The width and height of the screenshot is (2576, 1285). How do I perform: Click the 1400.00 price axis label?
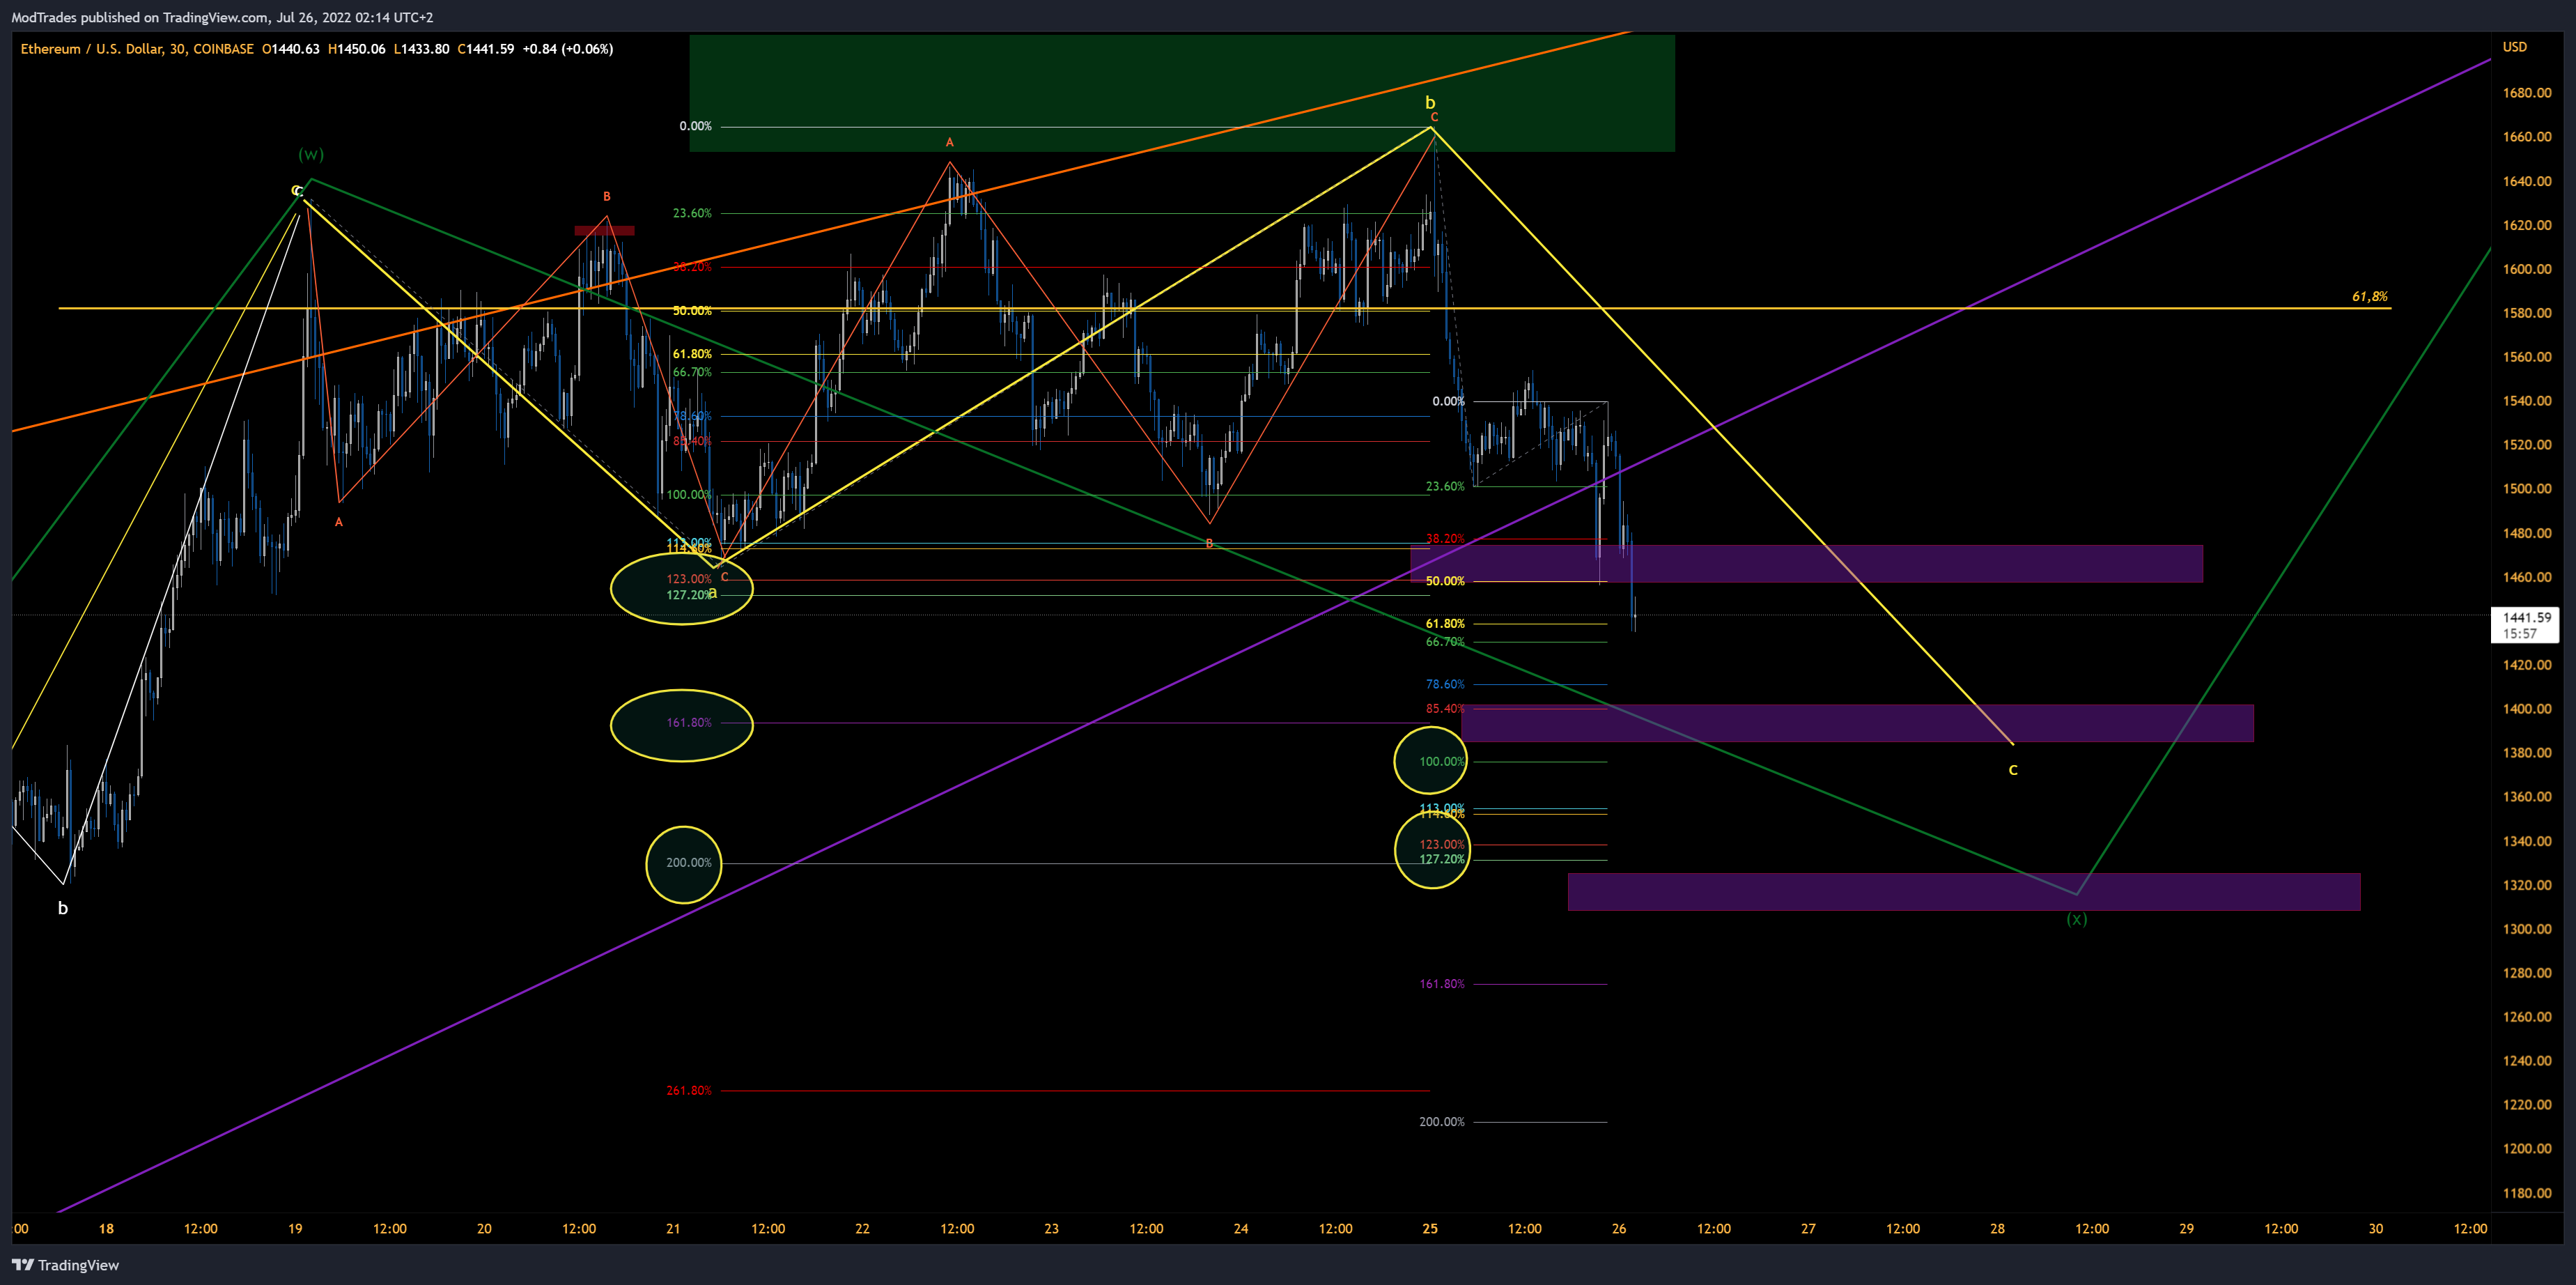tap(2527, 709)
